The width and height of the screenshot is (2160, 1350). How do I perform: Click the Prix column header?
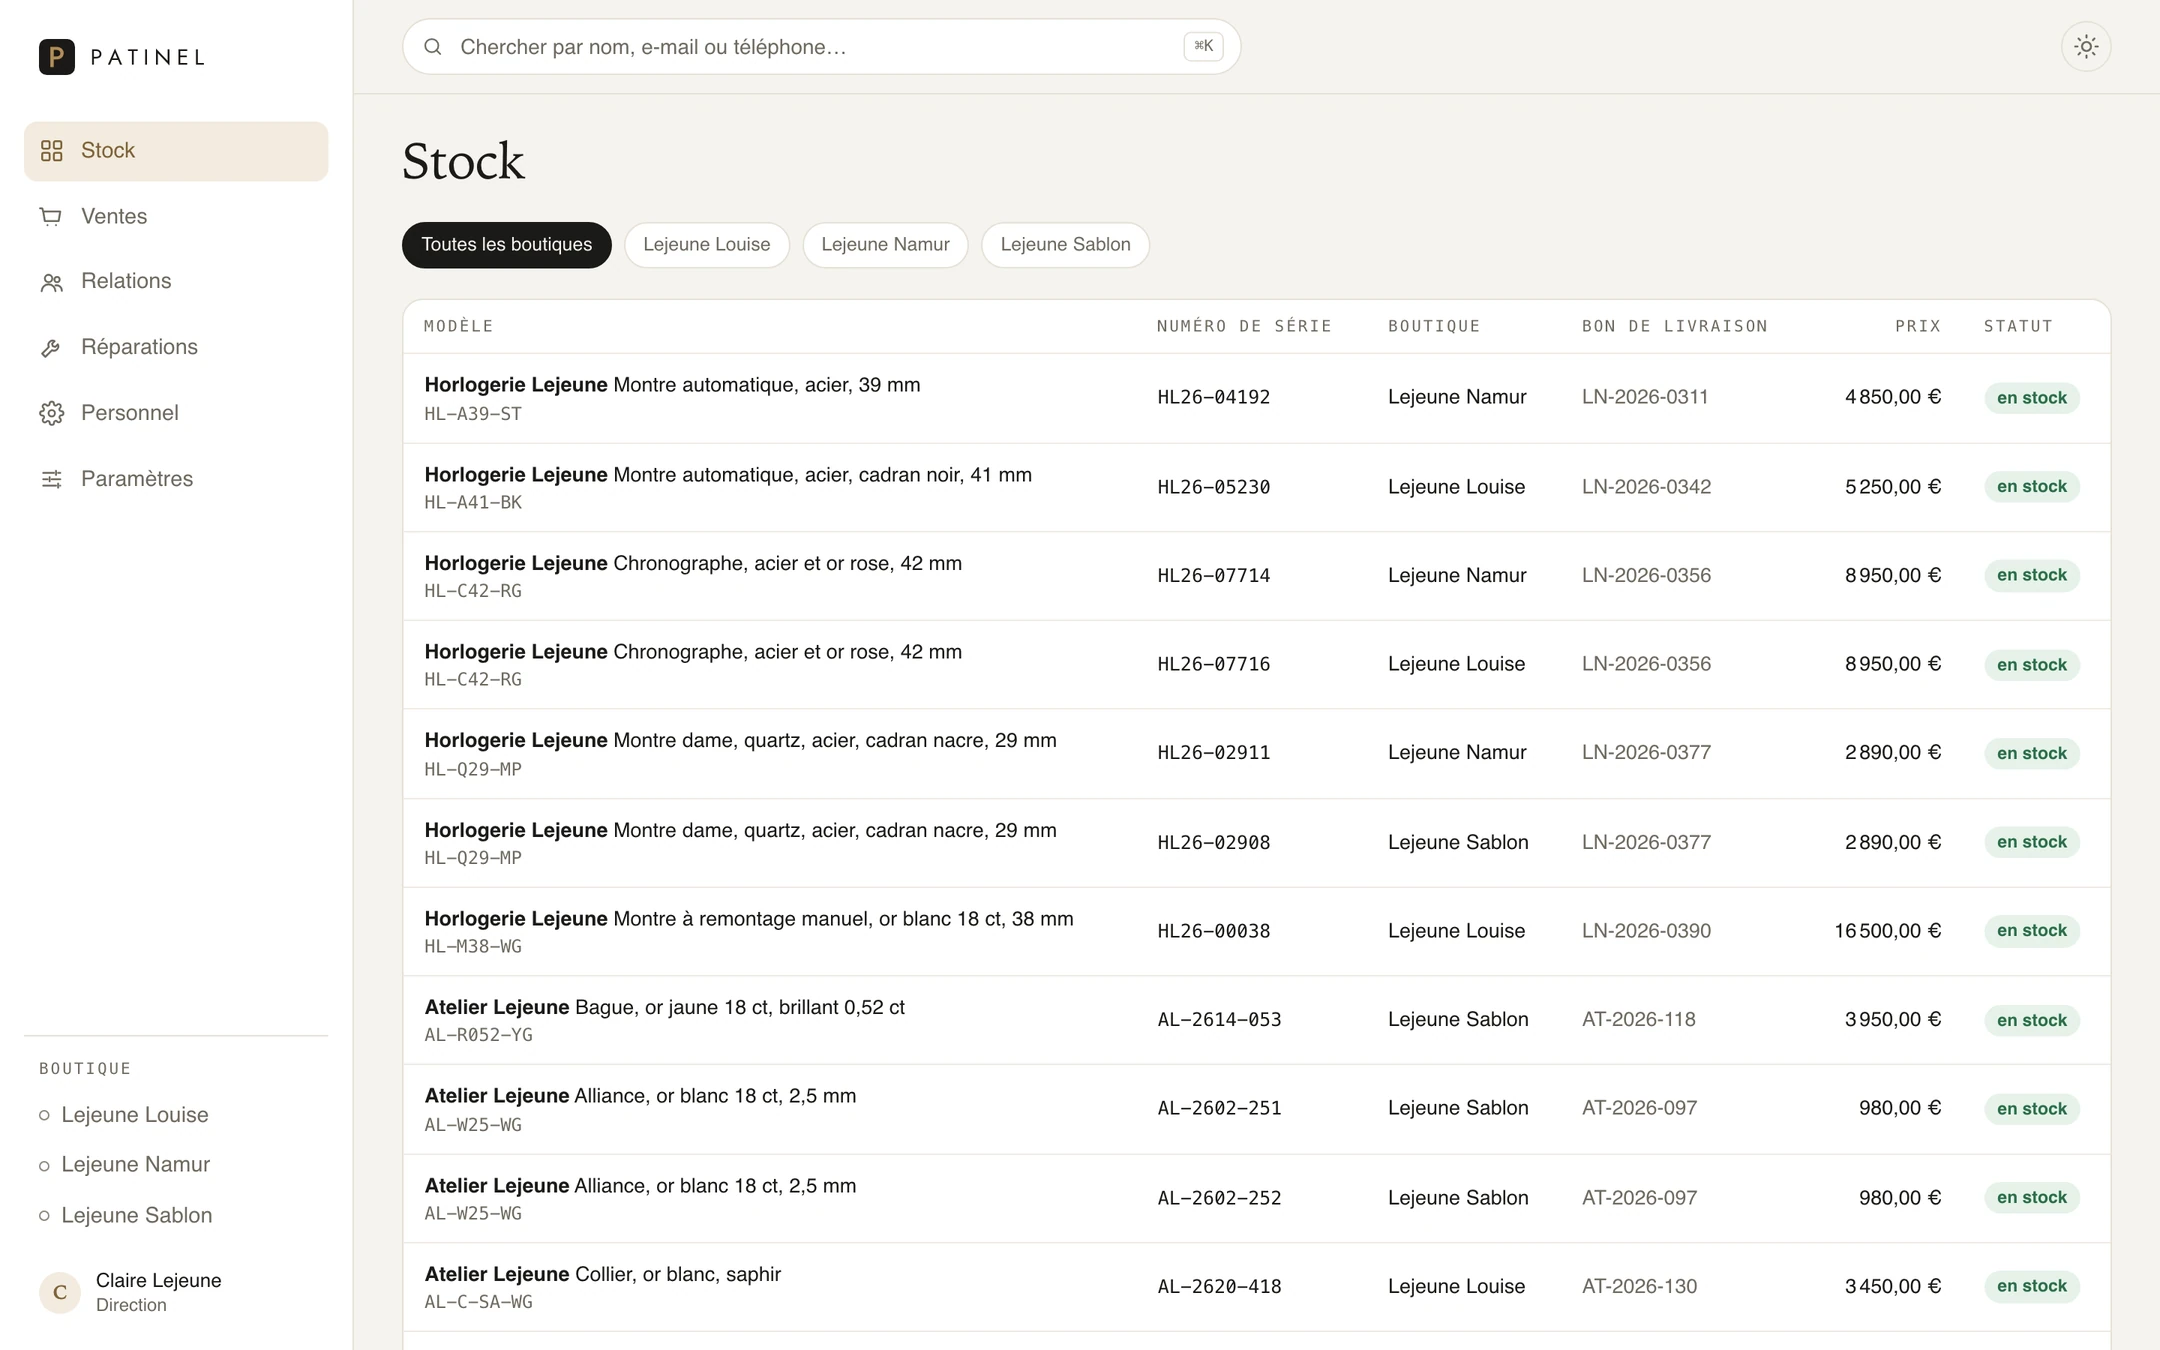pyautogui.click(x=1918, y=326)
